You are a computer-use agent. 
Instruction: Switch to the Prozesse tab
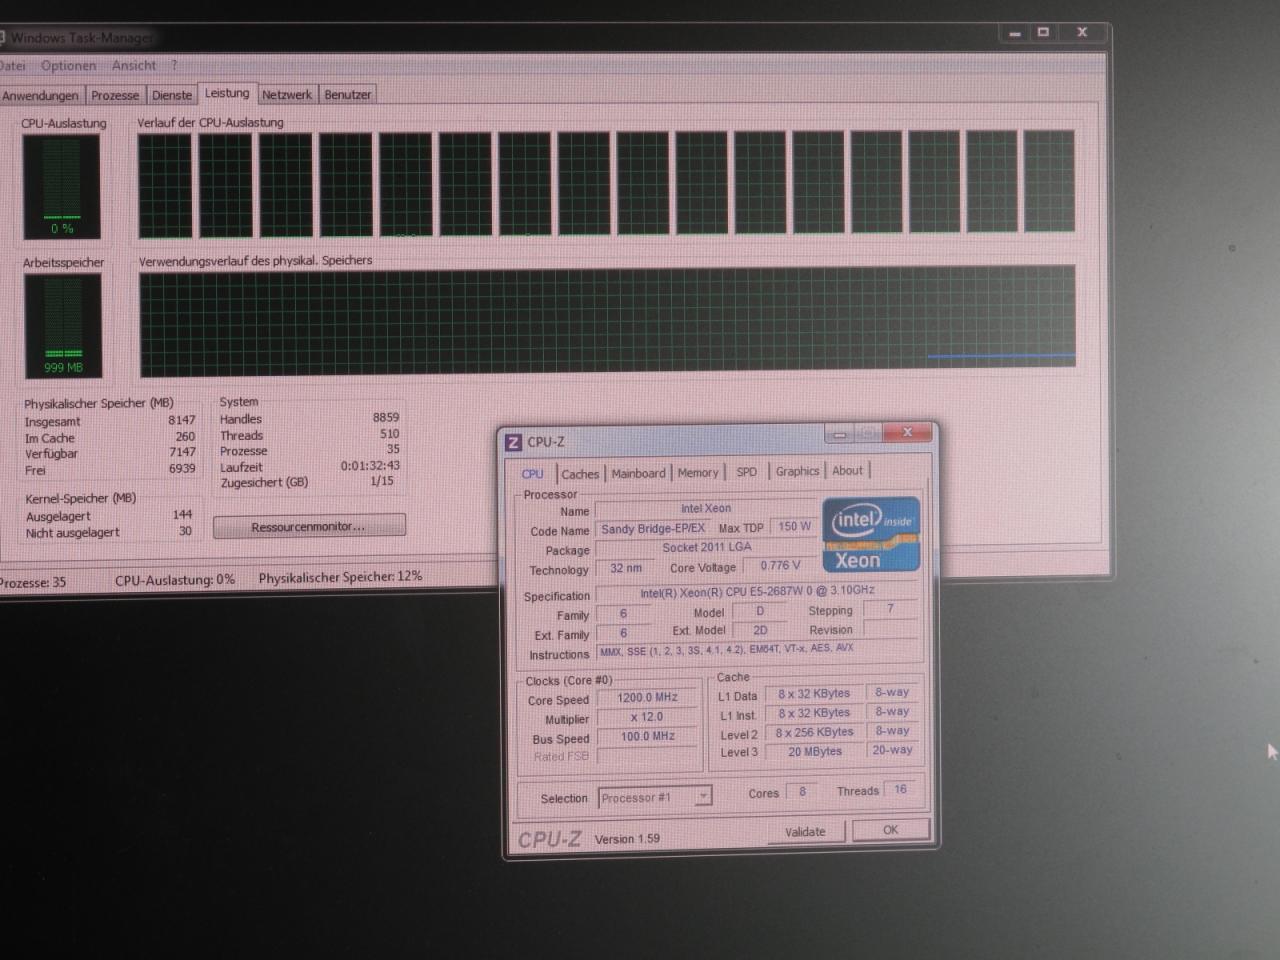(x=115, y=96)
